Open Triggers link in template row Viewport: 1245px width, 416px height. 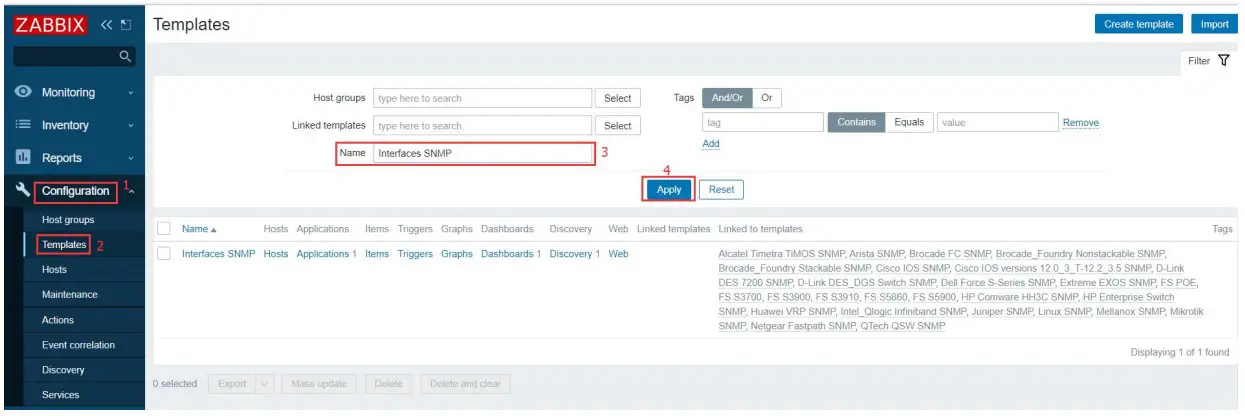415,254
